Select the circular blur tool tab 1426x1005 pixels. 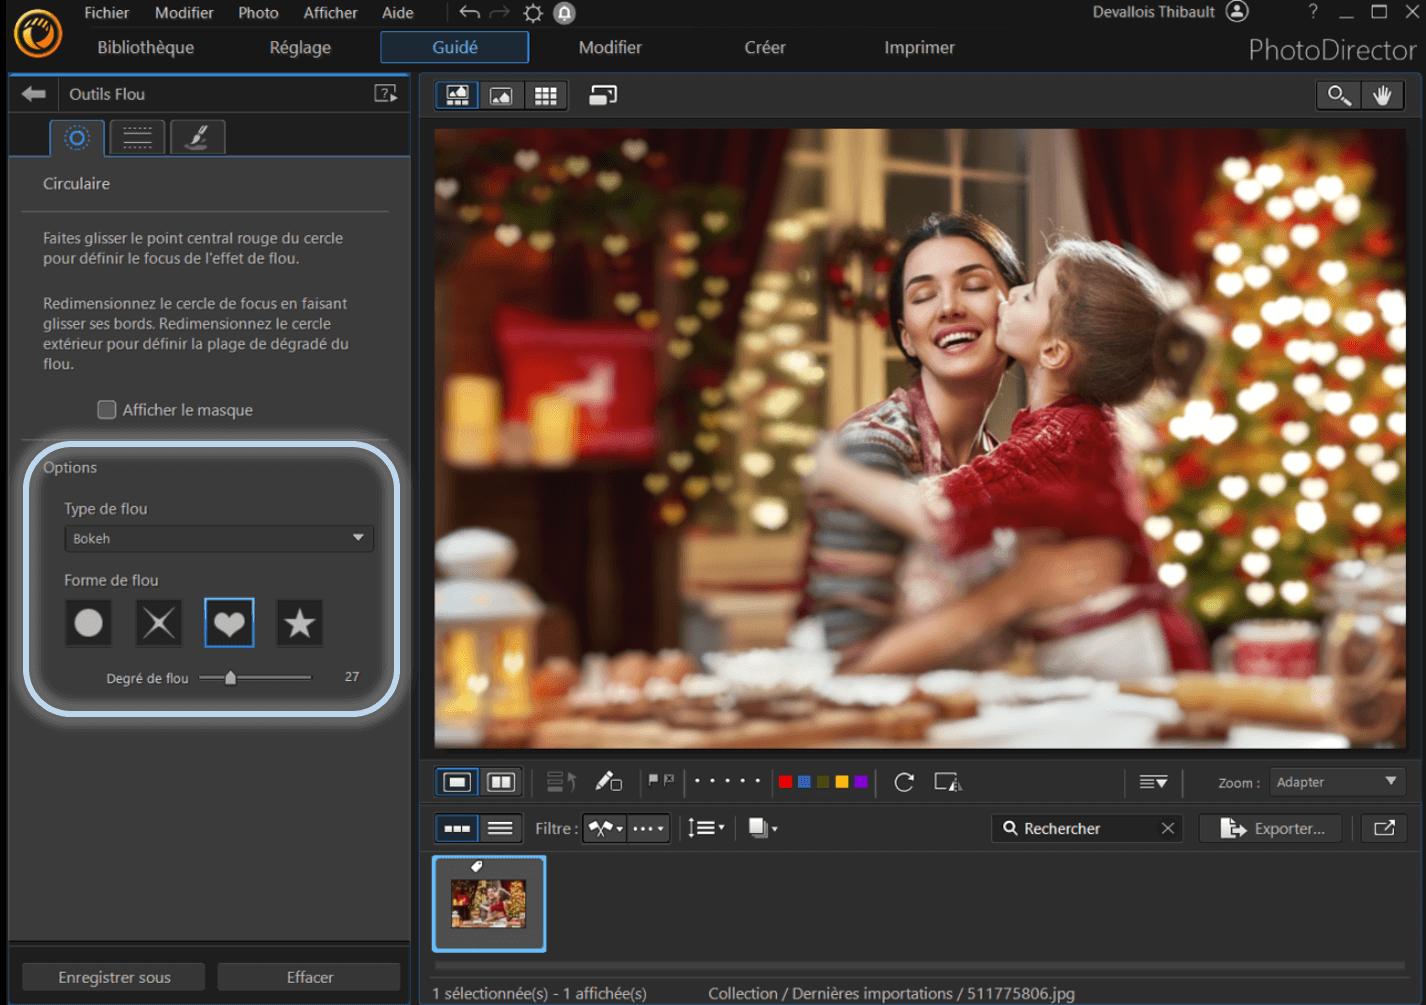point(77,137)
